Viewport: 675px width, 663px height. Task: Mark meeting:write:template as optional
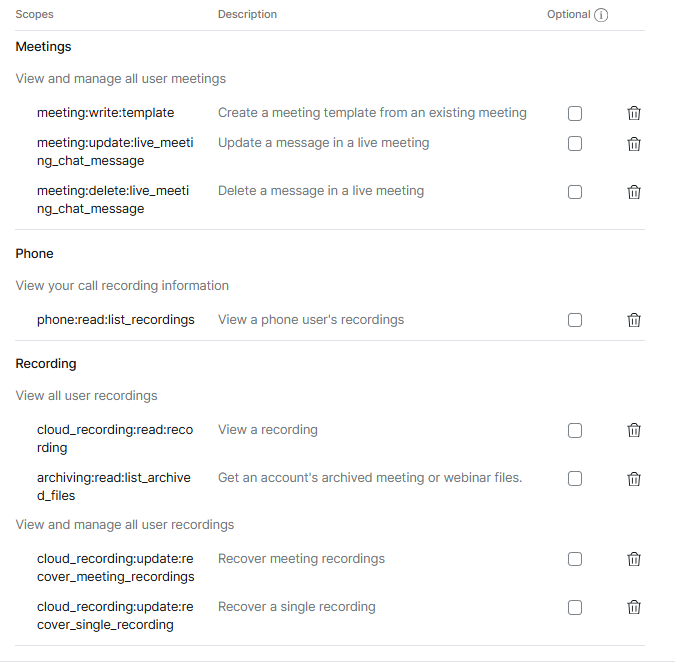(x=575, y=113)
